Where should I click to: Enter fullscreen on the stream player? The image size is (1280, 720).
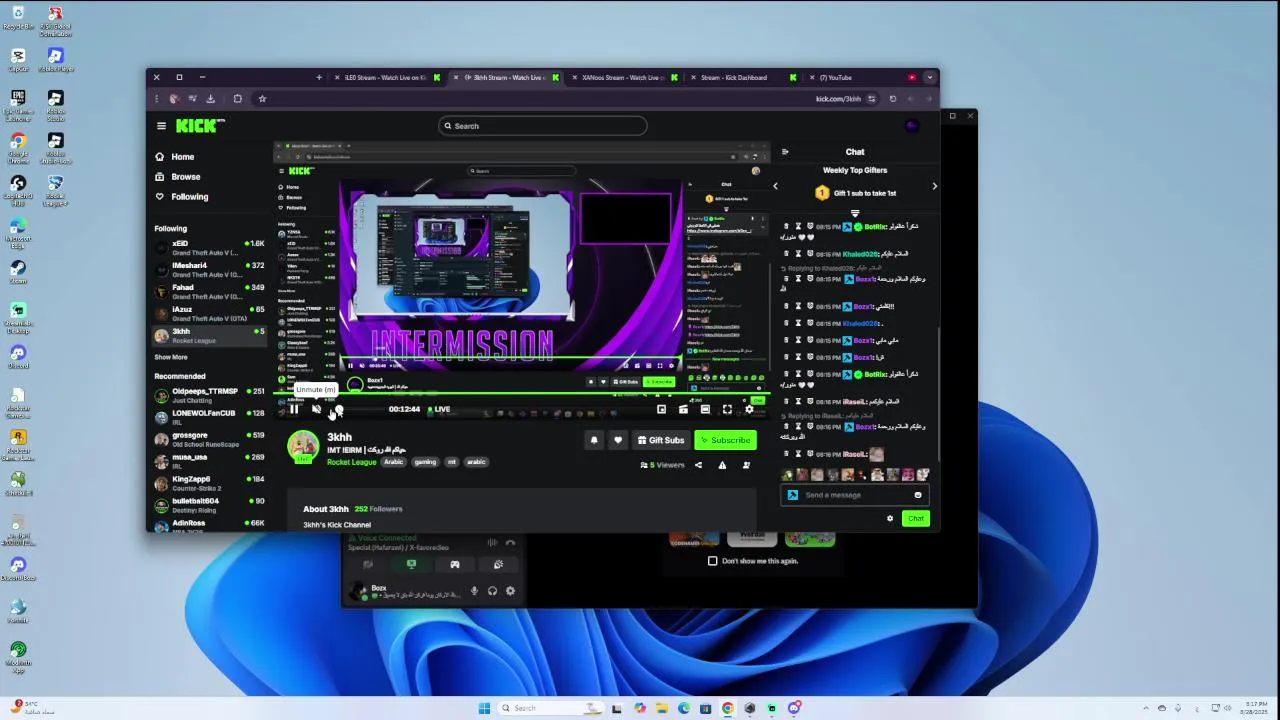(x=727, y=409)
